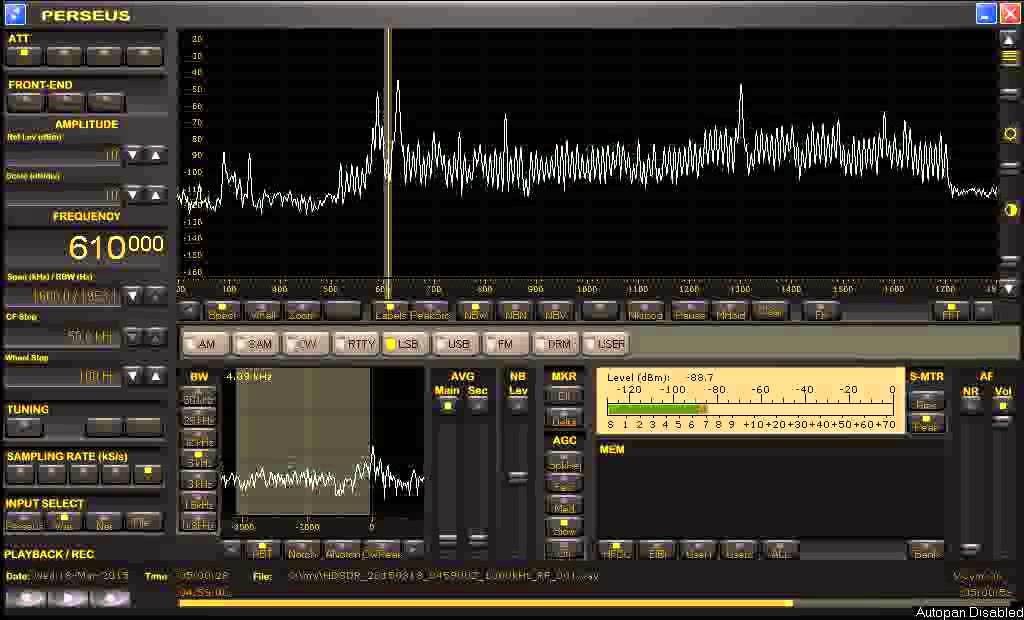1024x620 pixels.
Task: Click the lit ATT attenuator button
Action: coord(24,56)
